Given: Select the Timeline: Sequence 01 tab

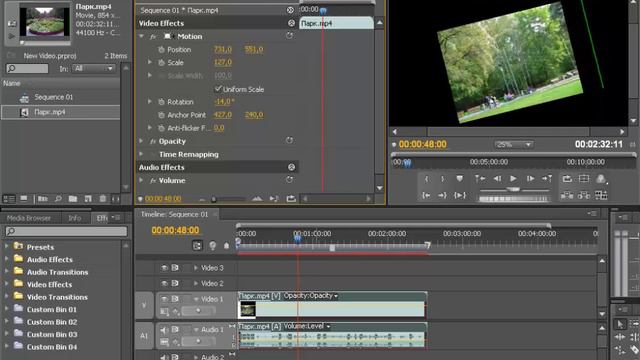Looking at the screenshot, I should [x=174, y=214].
